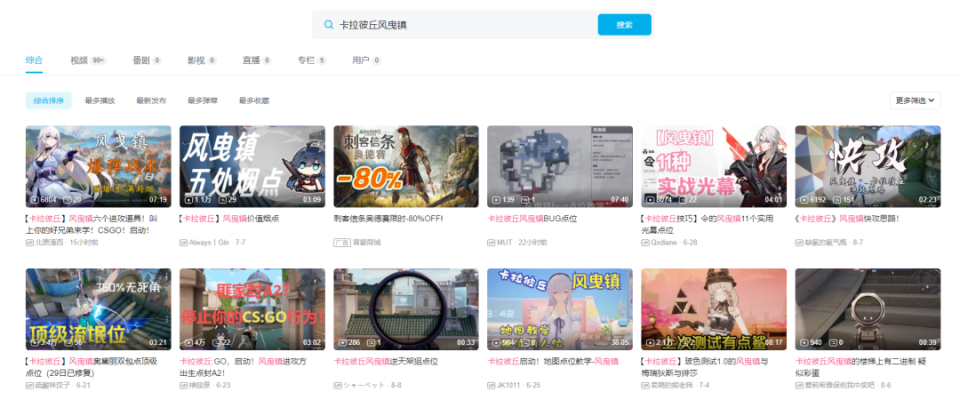Click the blue 搜索 search button
960x408 pixels.
click(x=624, y=25)
